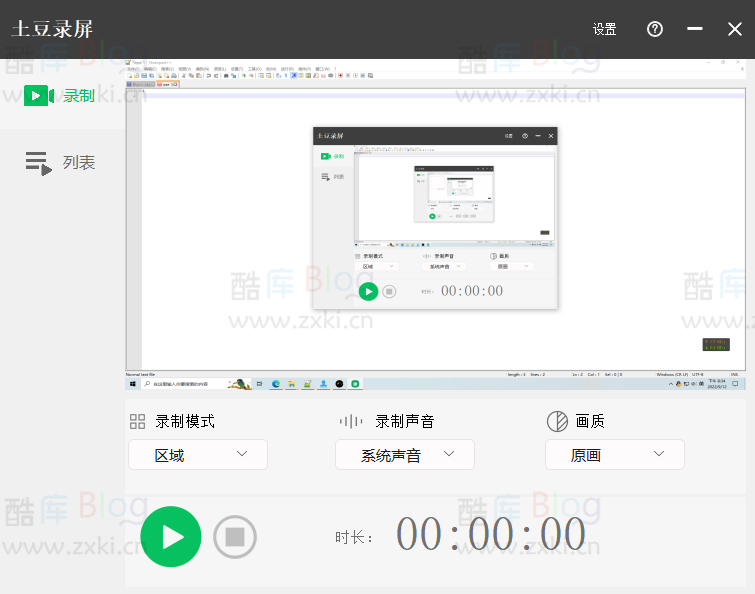This screenshot has height=594, width=755.
Task: Click the 00:00:00 duration timer
Action: 491,534
